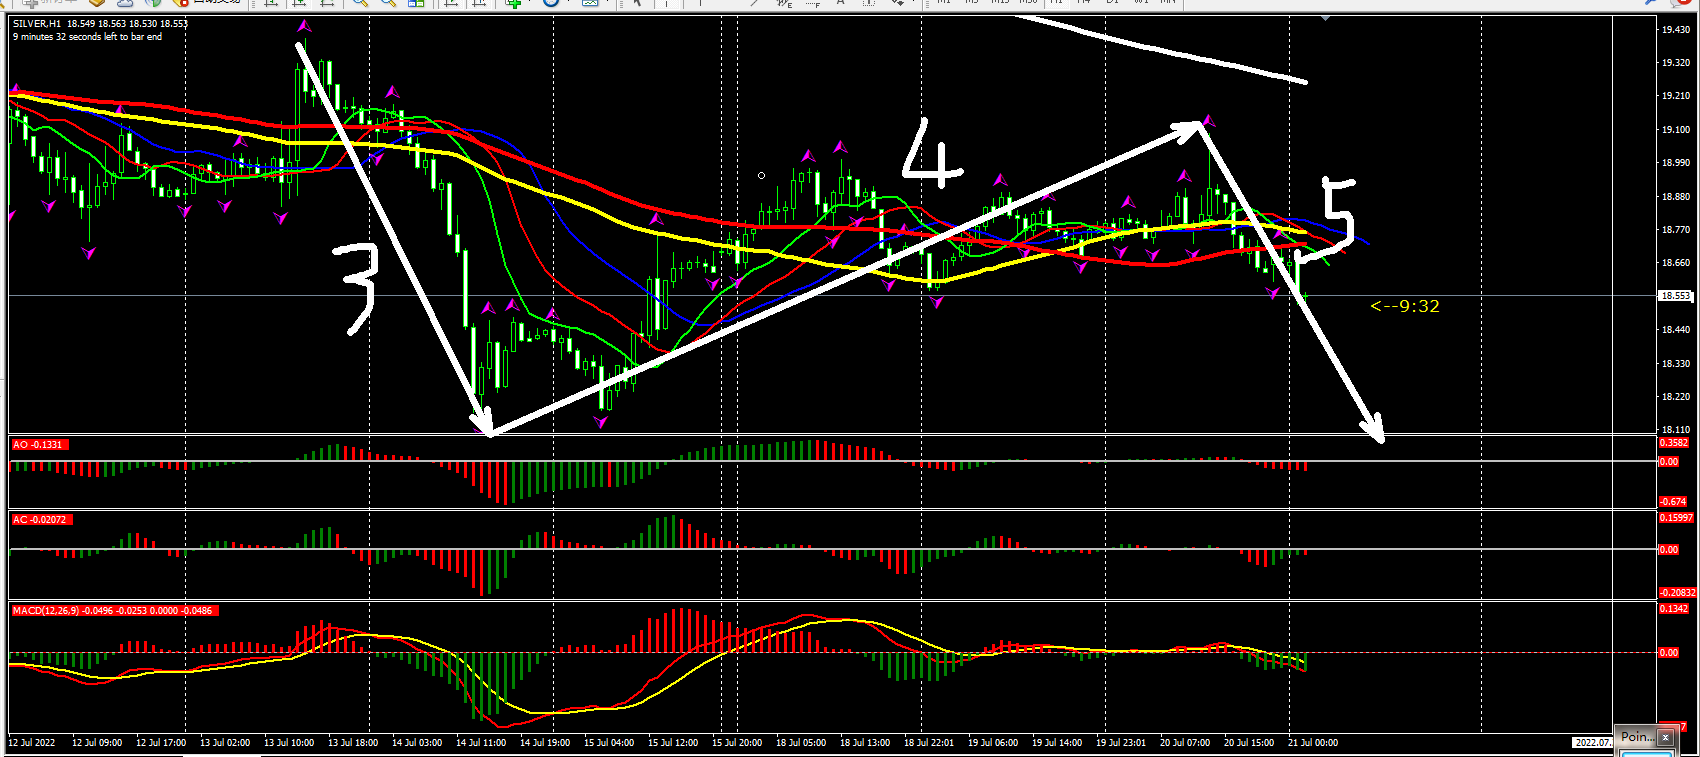Click the Periods clock icon

(x=551, y=3)
